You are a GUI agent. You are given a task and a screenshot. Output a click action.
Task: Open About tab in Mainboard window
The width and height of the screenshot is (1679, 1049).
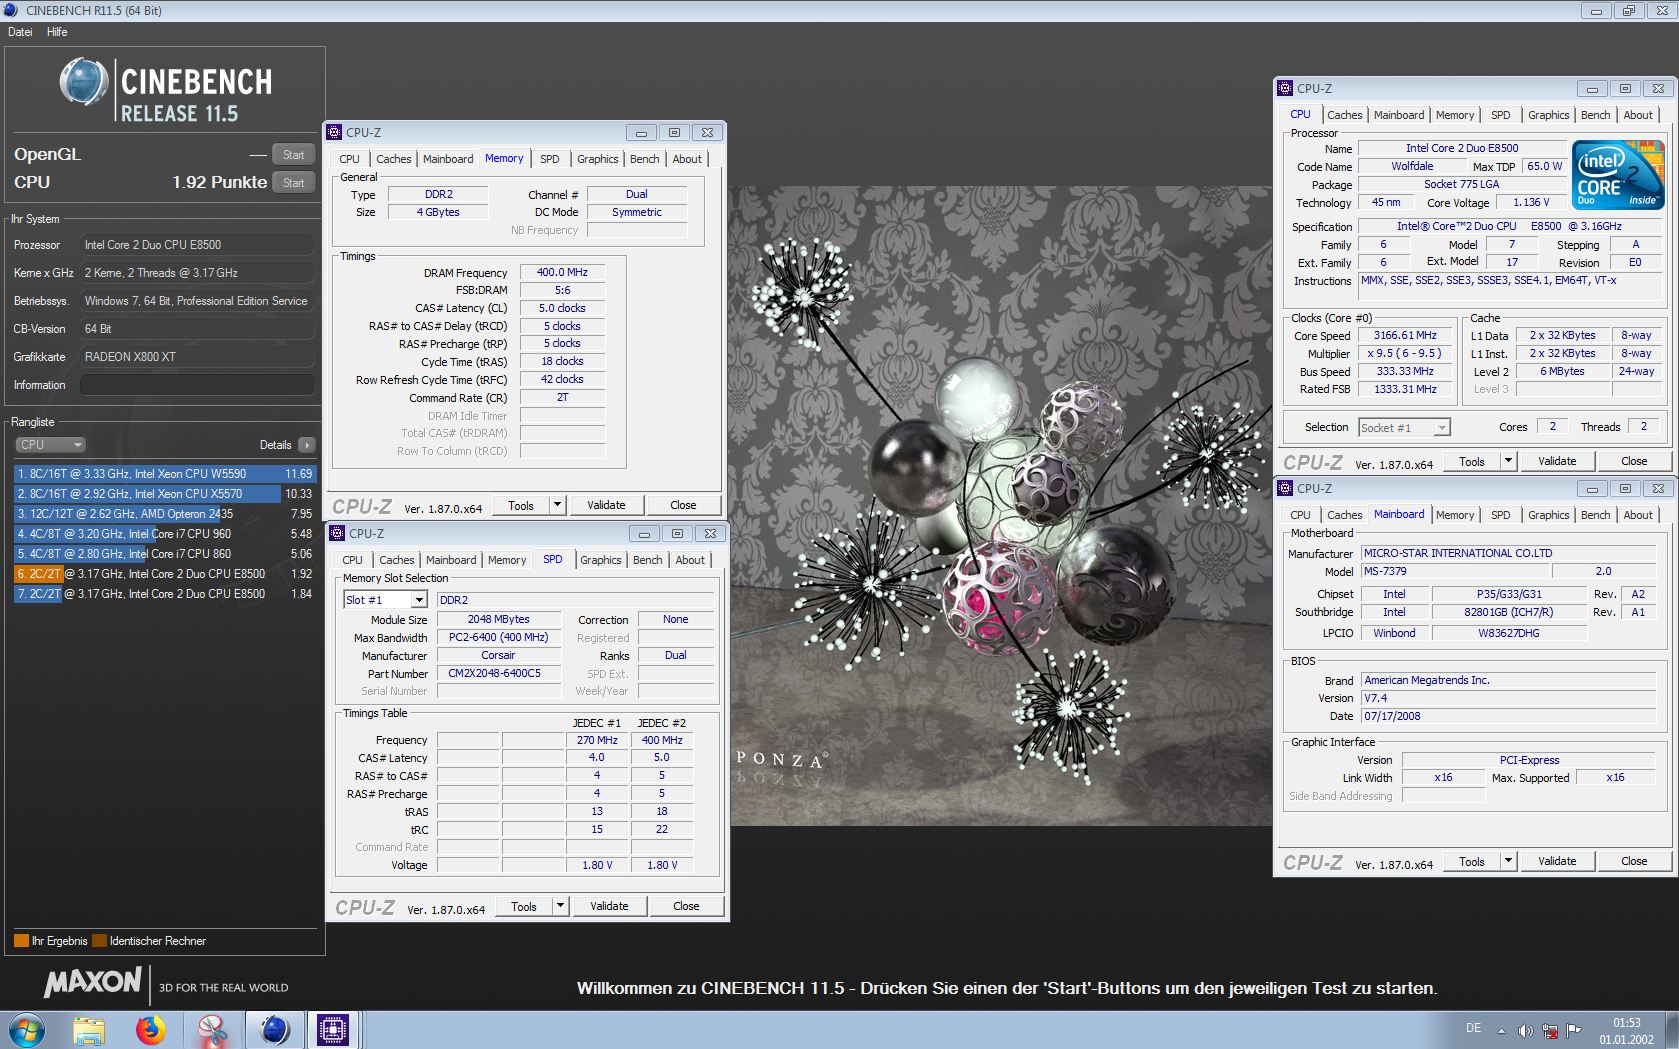[x=1638, y=515]
